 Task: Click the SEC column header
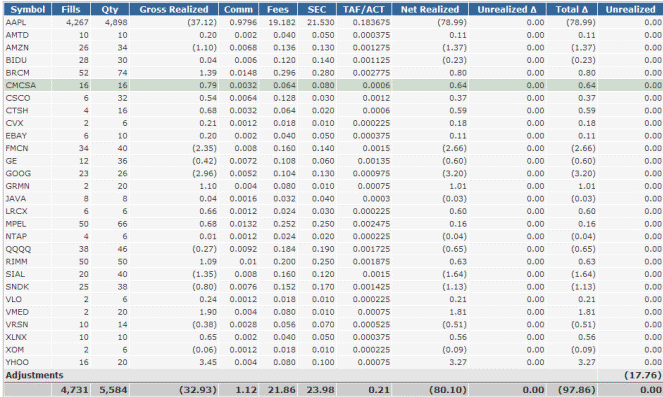click(x=317, y=9)
